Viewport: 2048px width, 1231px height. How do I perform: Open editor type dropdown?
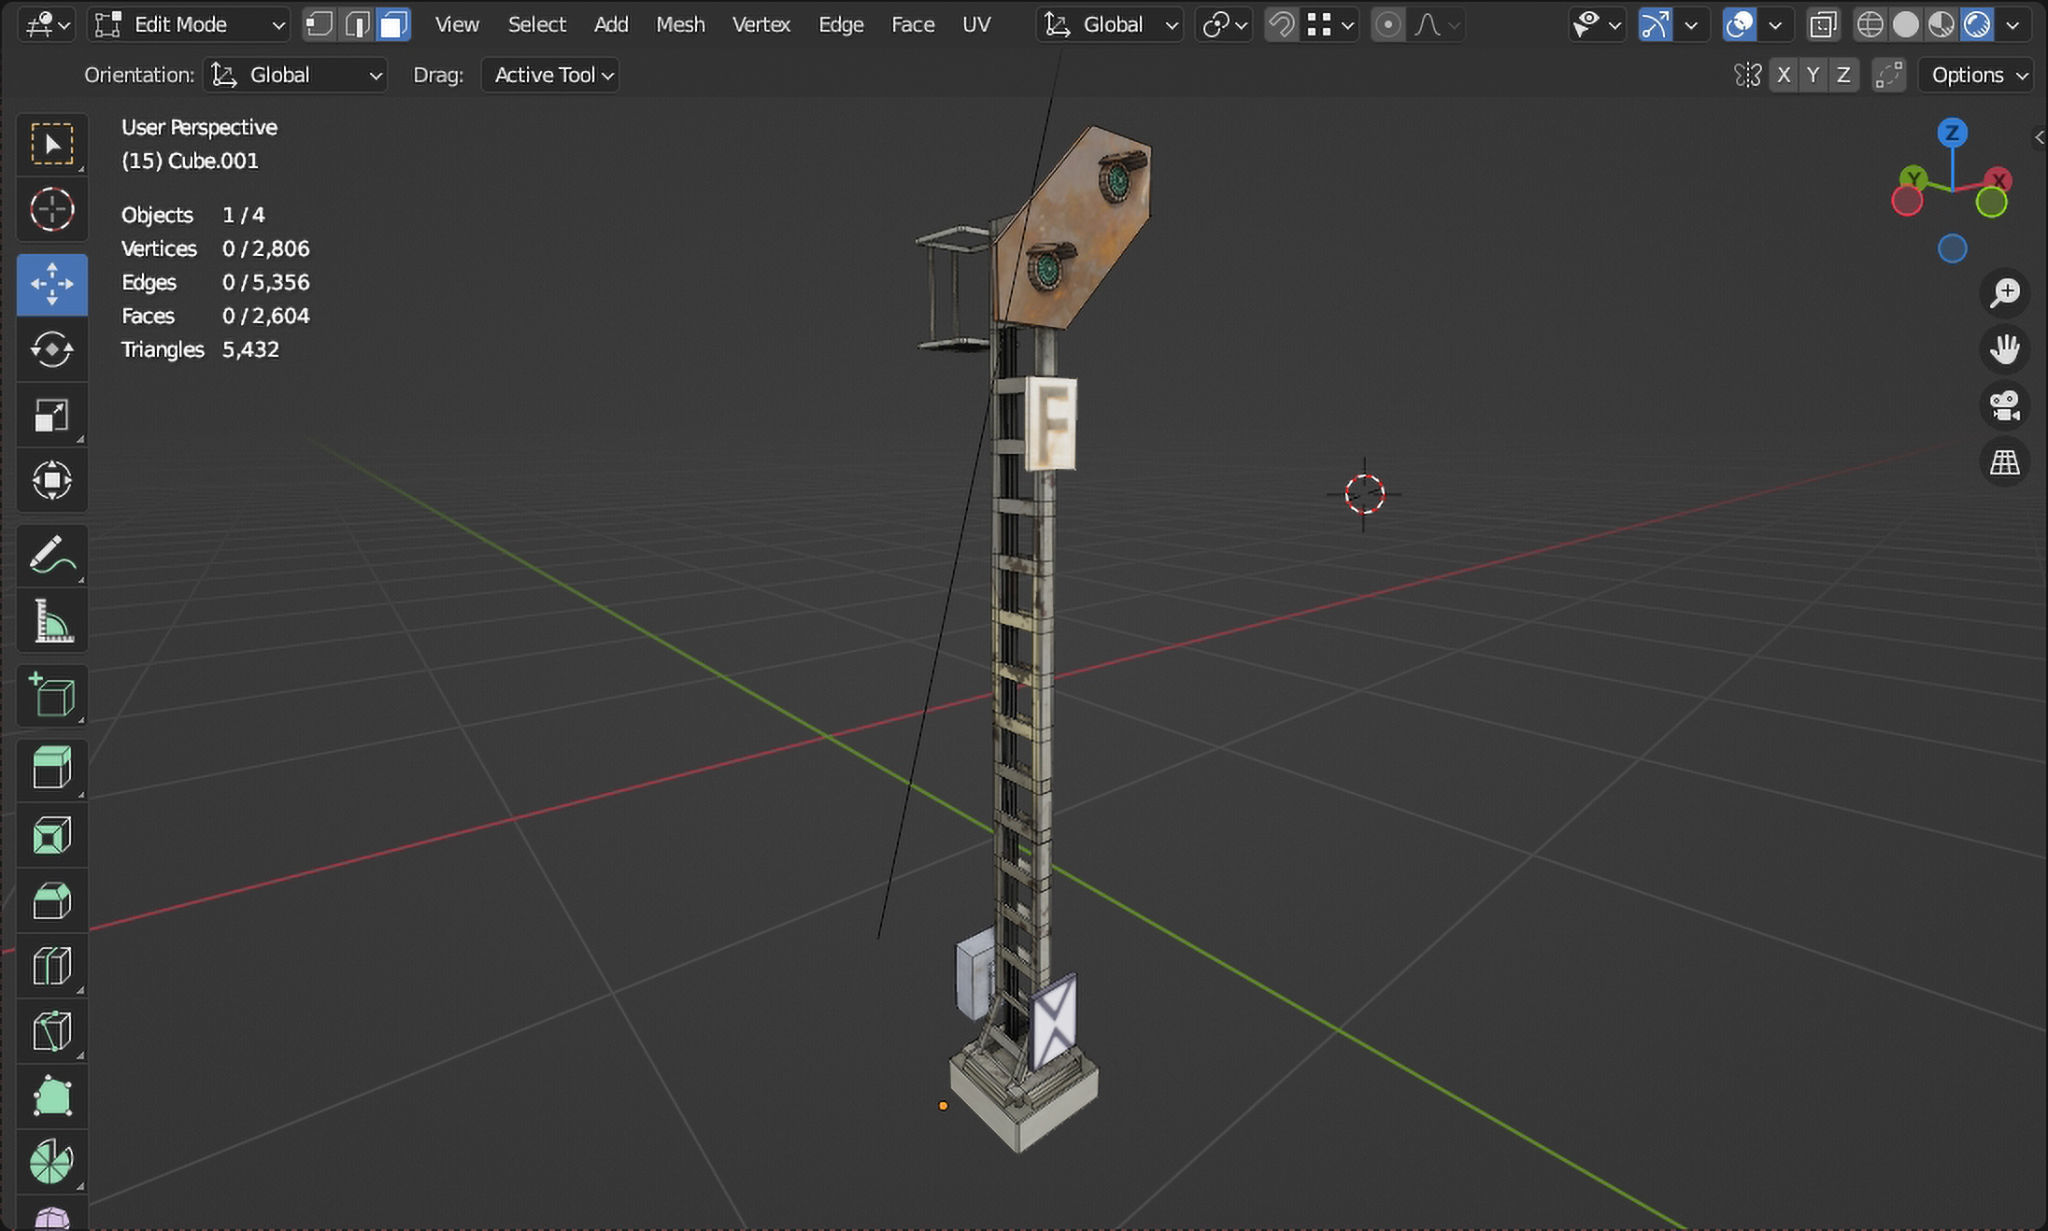point(47,24)
